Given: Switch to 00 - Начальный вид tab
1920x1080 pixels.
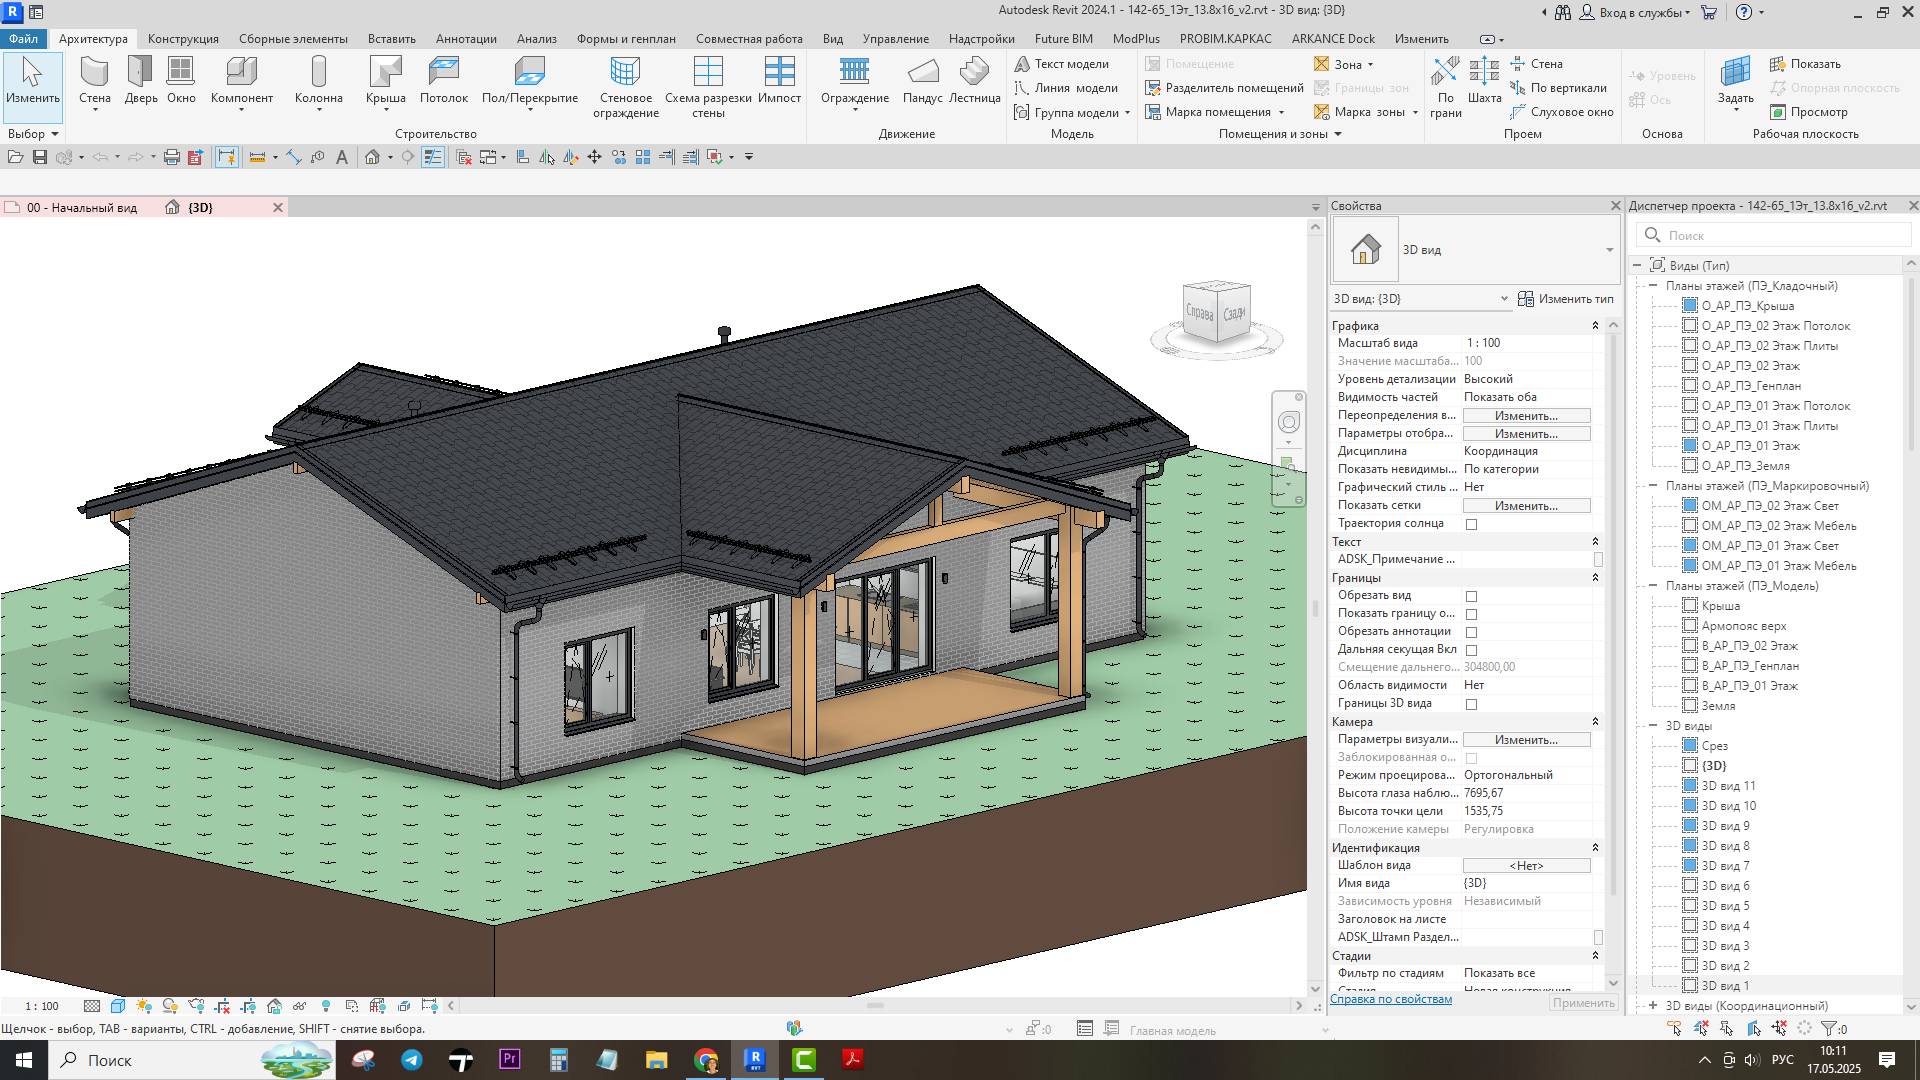Looking at the screenshot, I should [82, 208].
